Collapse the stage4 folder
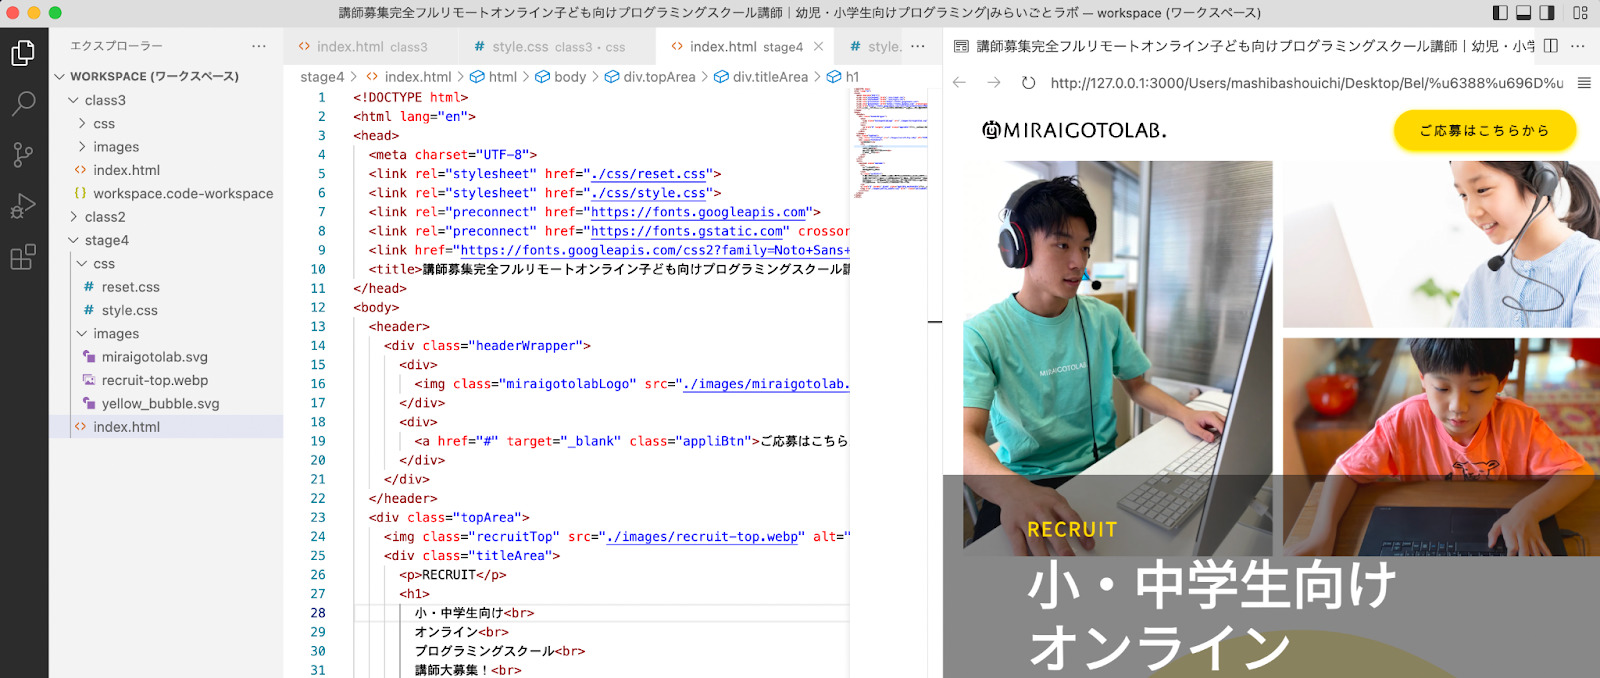This screenshot has width=1600, height=678. [73, 240]
